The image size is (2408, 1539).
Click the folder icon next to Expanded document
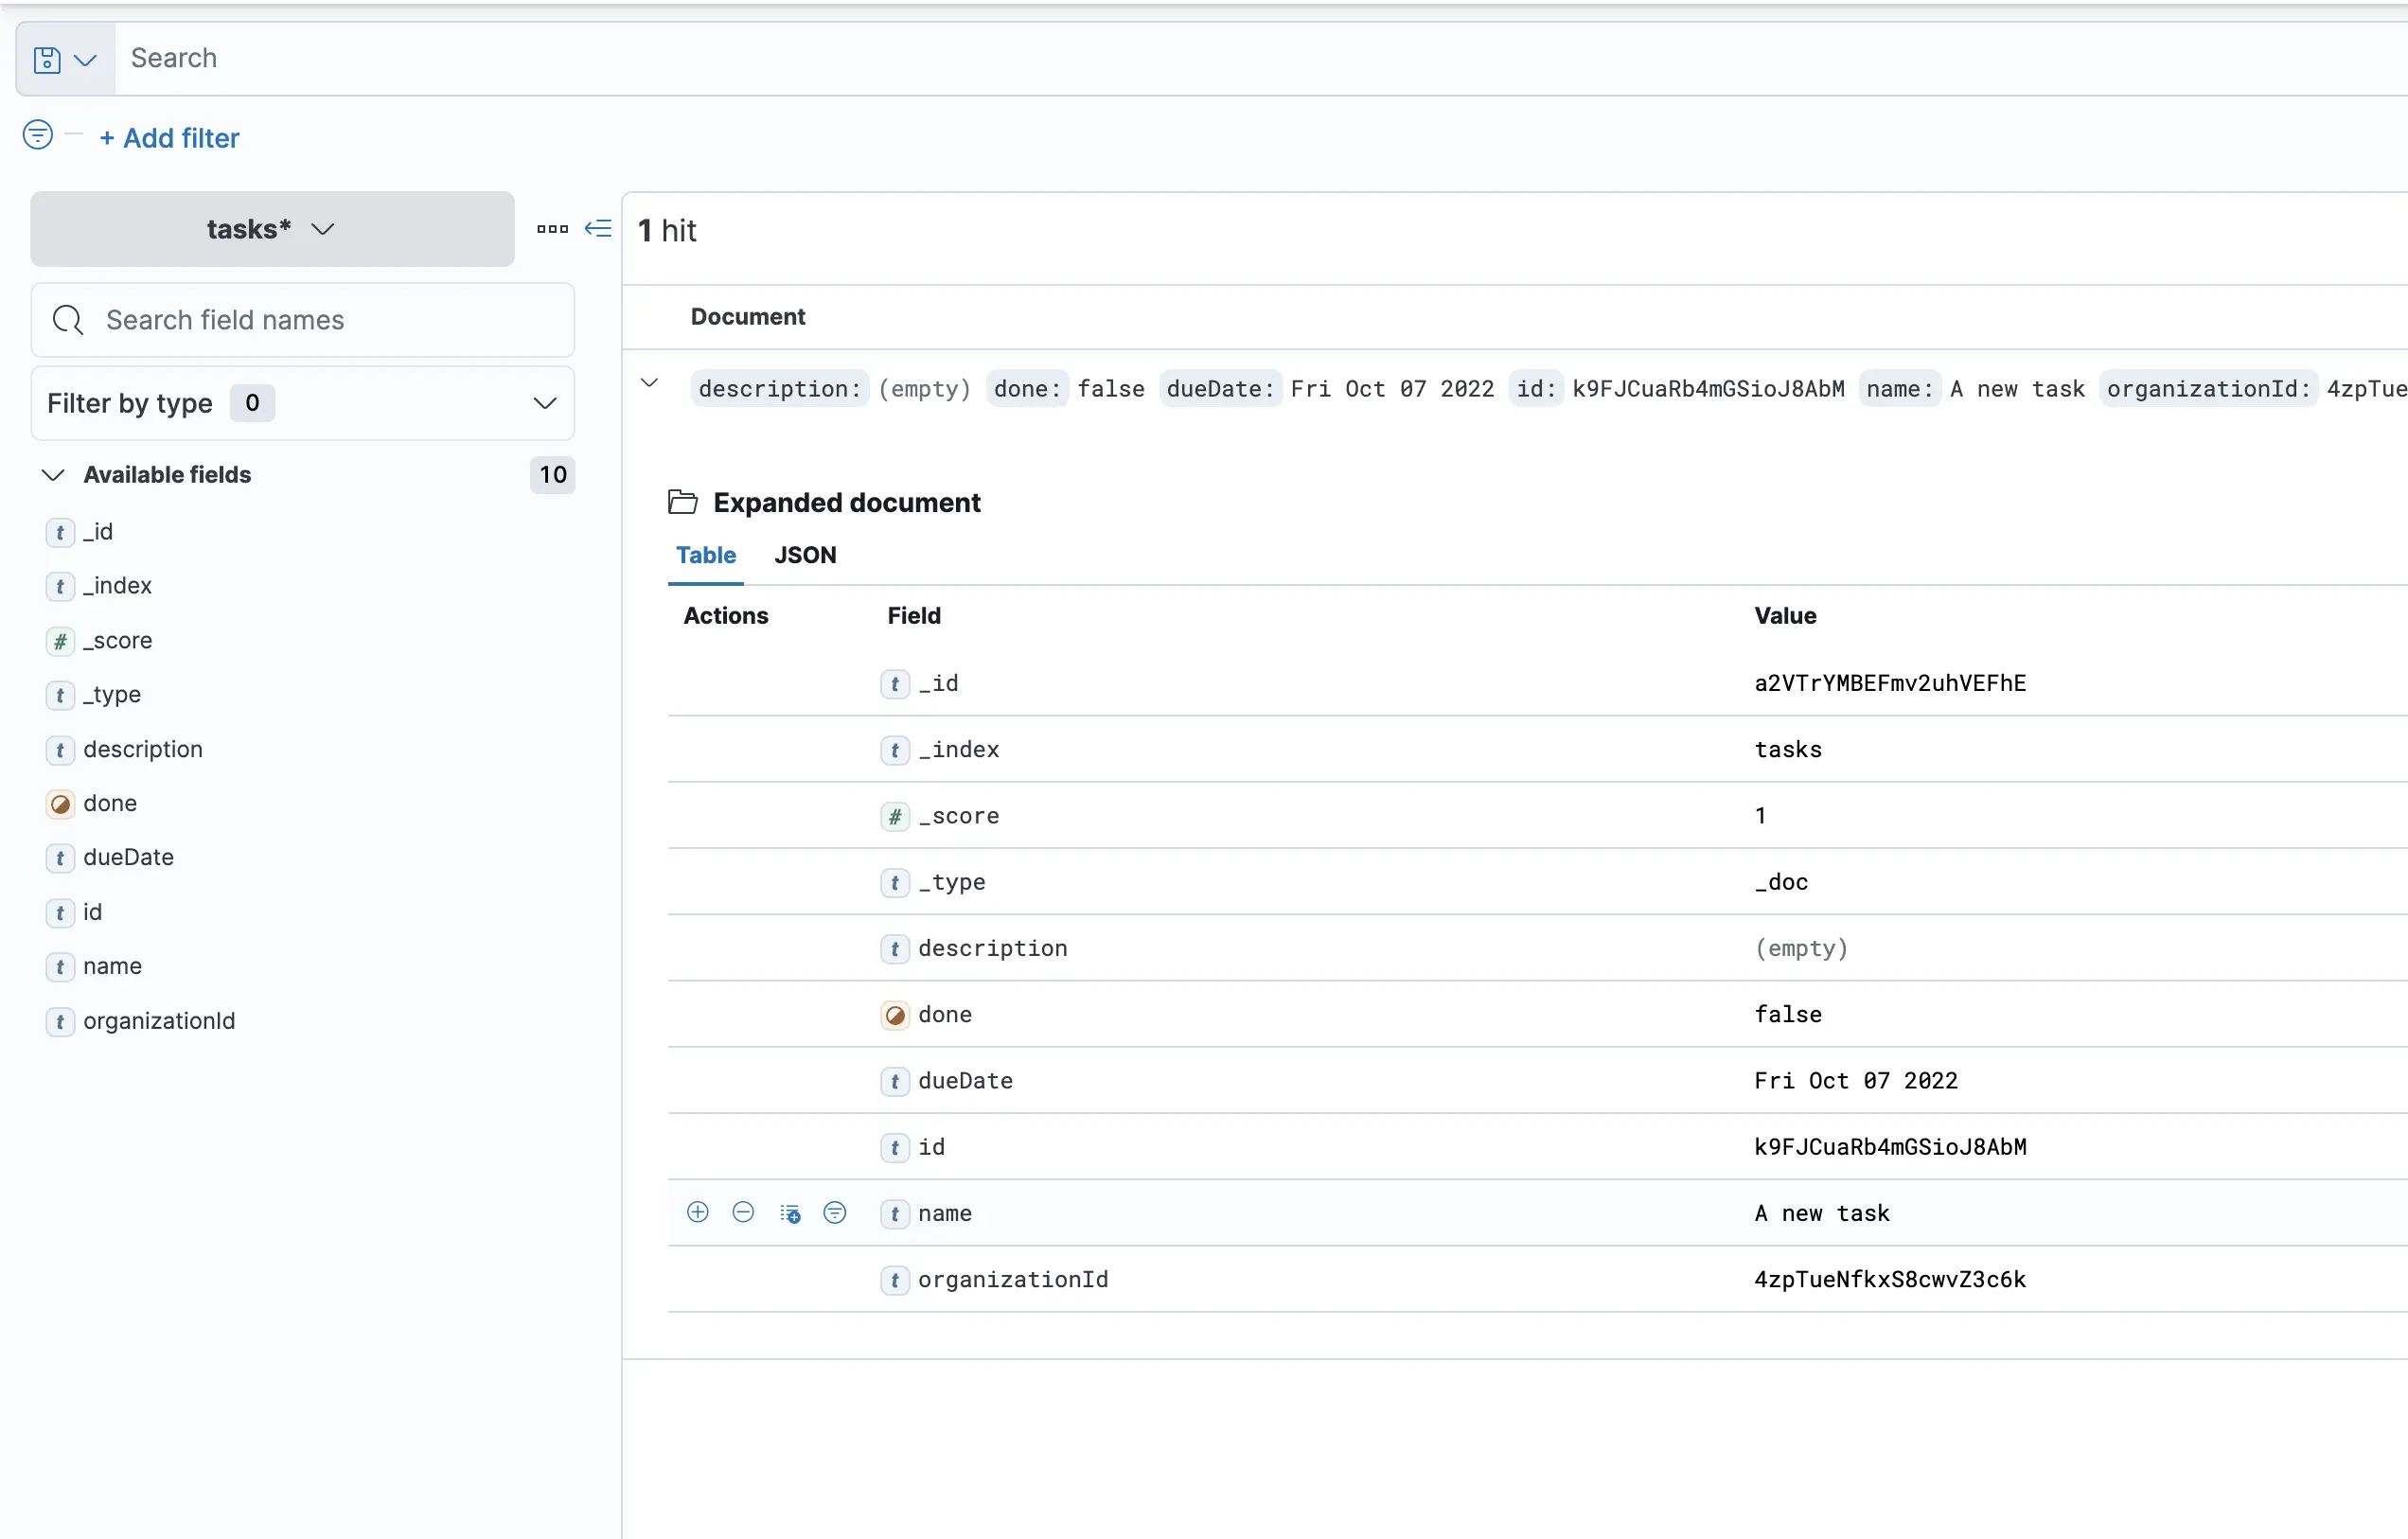[683, 501]
